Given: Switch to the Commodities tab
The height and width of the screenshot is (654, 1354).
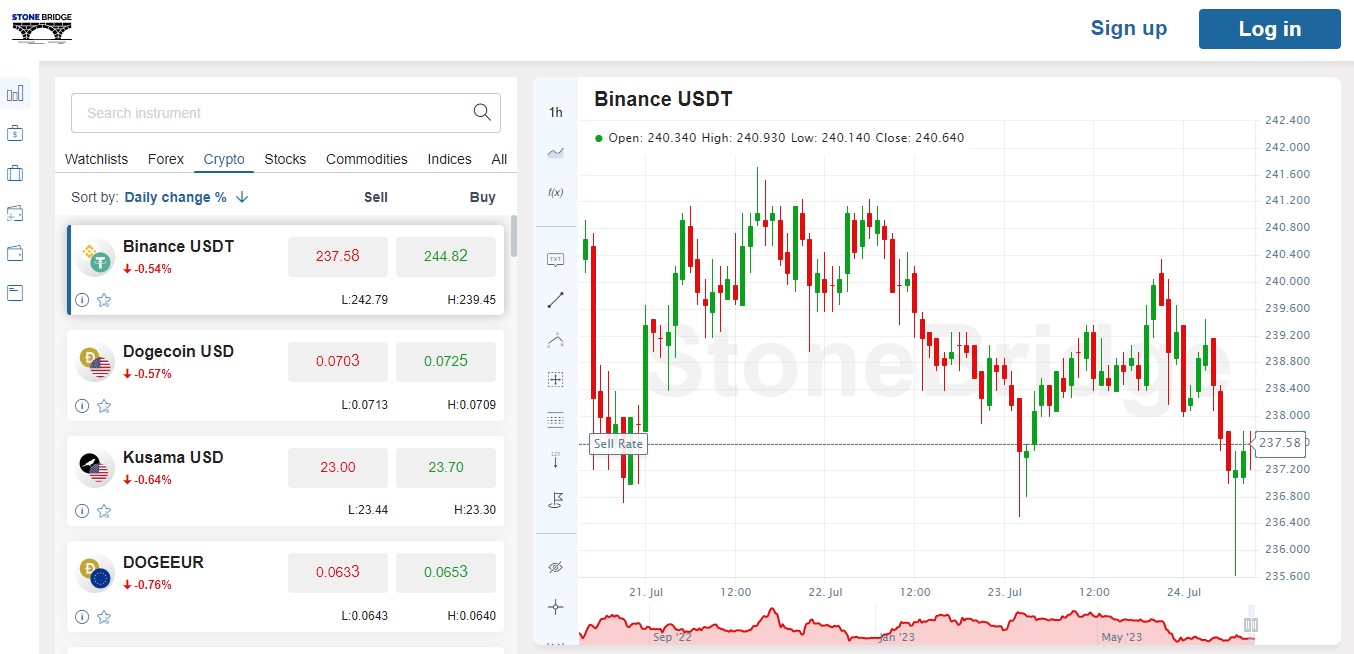Looking at the screenshot, I should [x=367, y=159].
